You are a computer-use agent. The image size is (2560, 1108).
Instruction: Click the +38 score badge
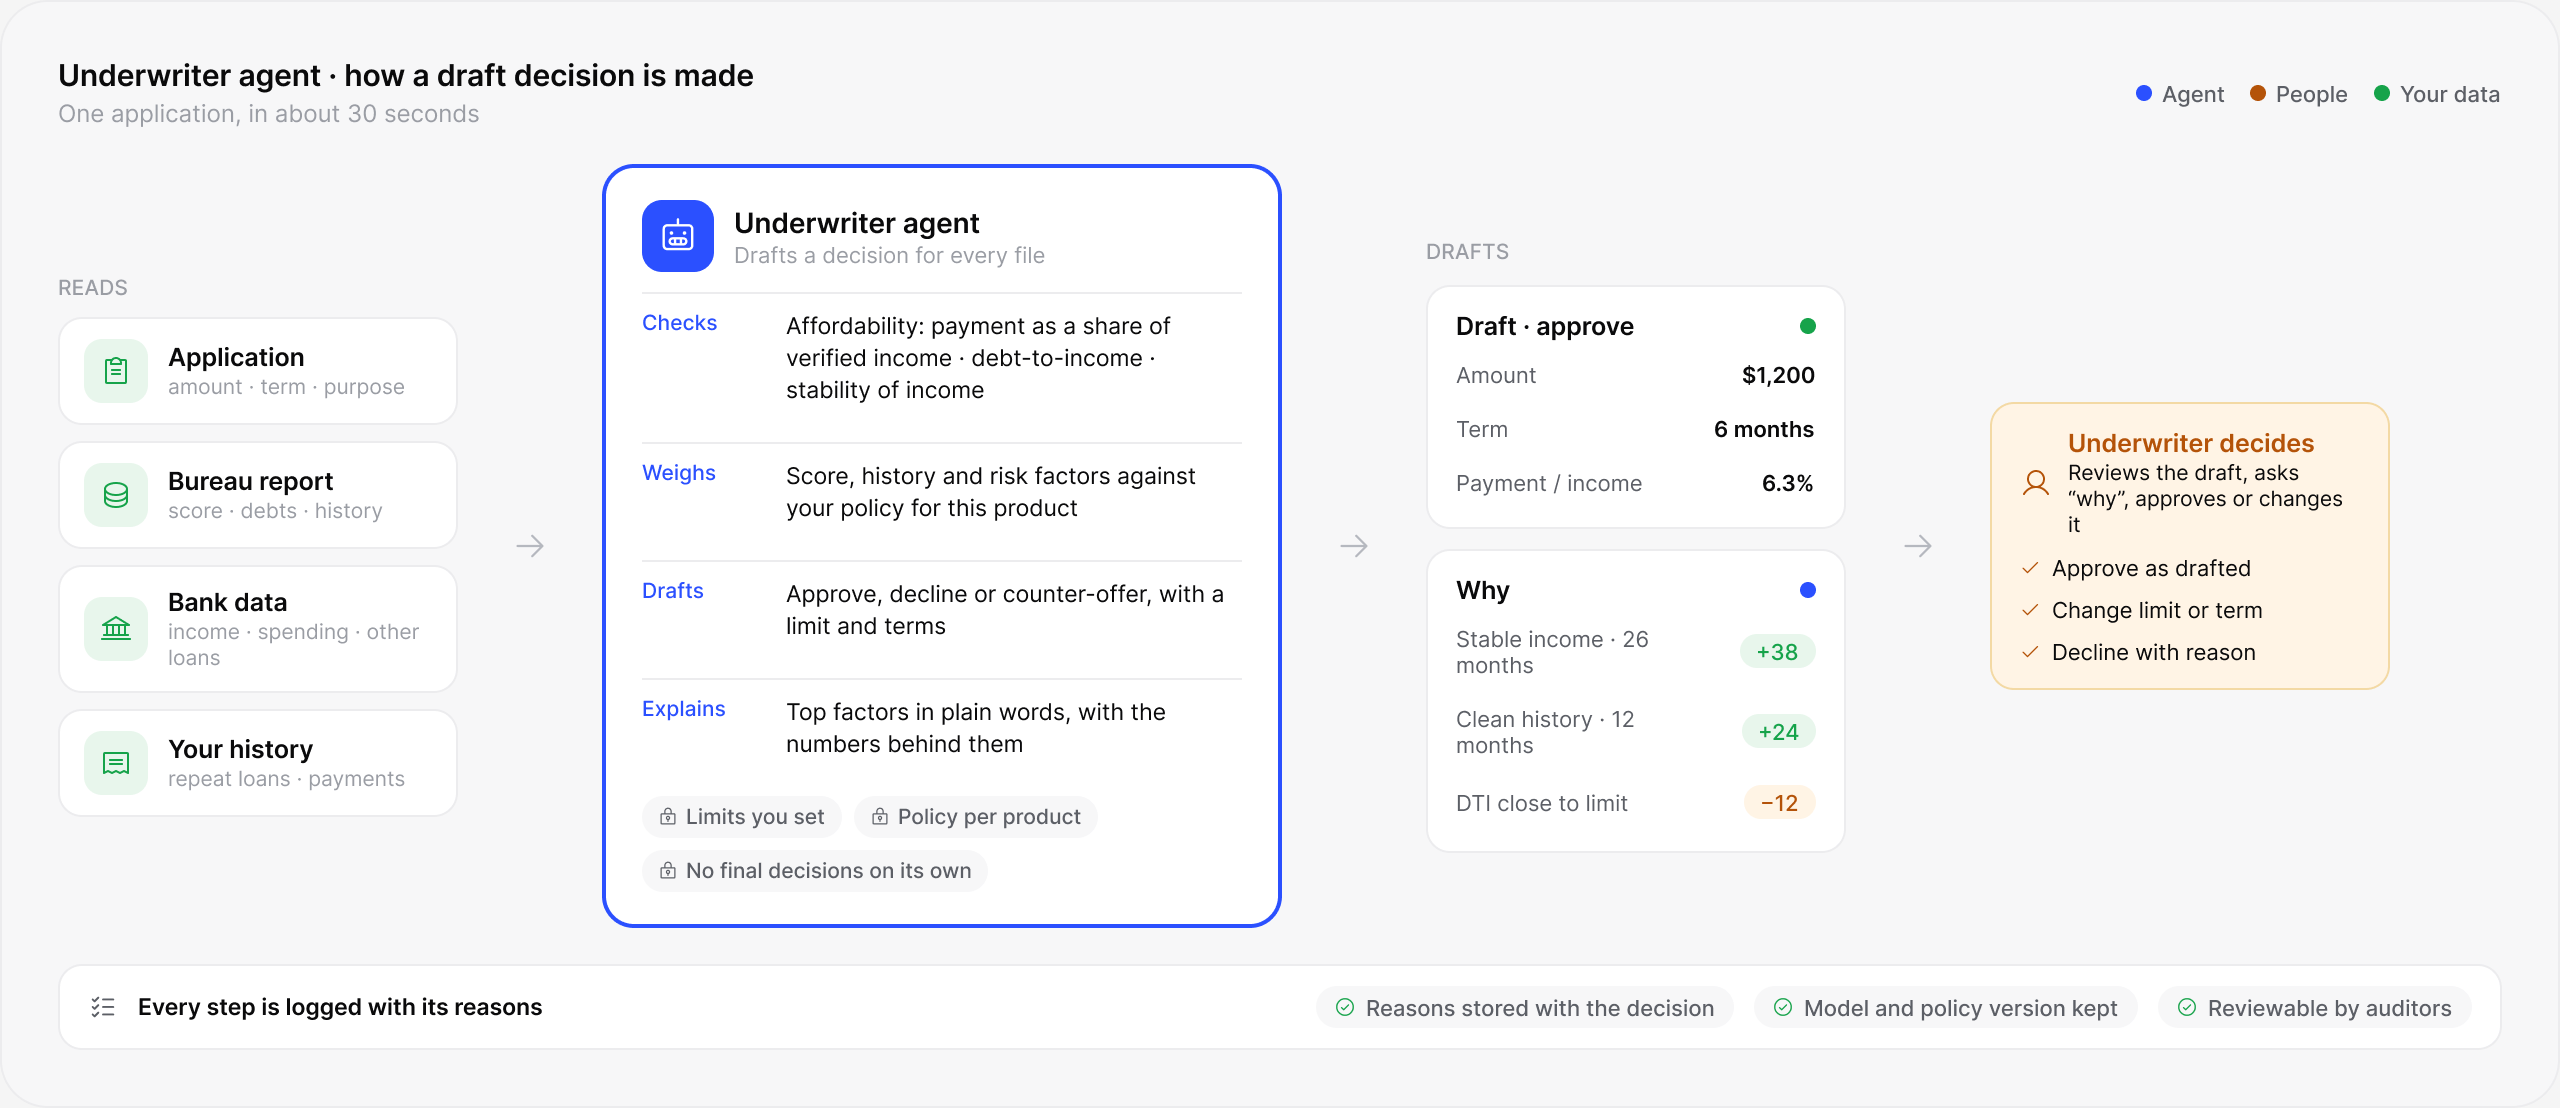[1778, 652]
